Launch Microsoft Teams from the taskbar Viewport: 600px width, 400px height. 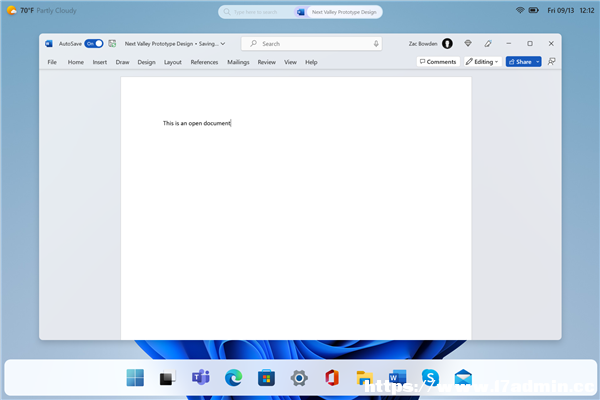(x=201, y=378)
